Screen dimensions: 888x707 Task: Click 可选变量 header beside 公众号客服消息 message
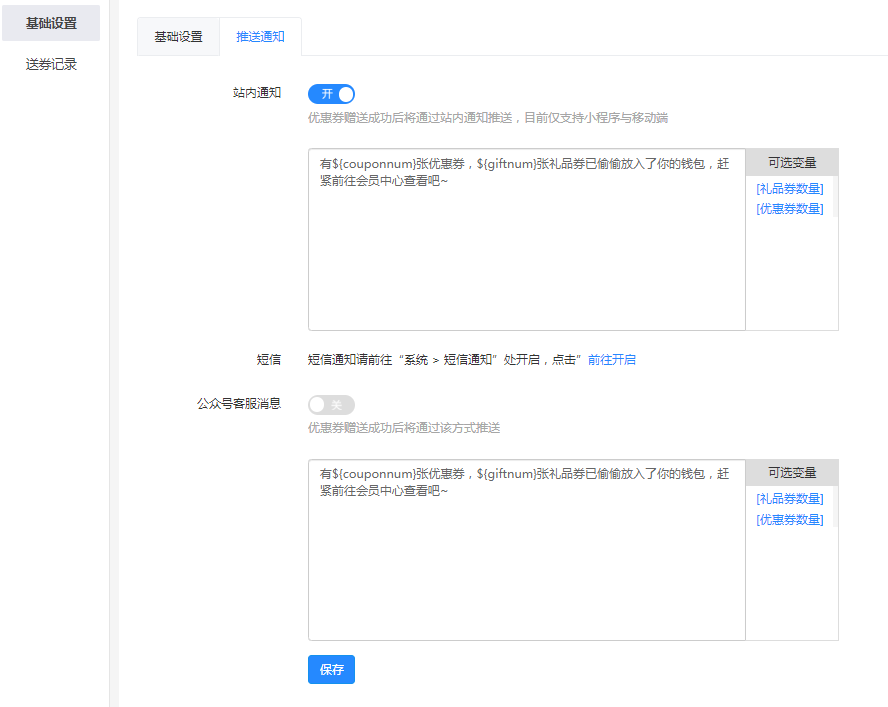pyautogui.click(x=792, y=473)
